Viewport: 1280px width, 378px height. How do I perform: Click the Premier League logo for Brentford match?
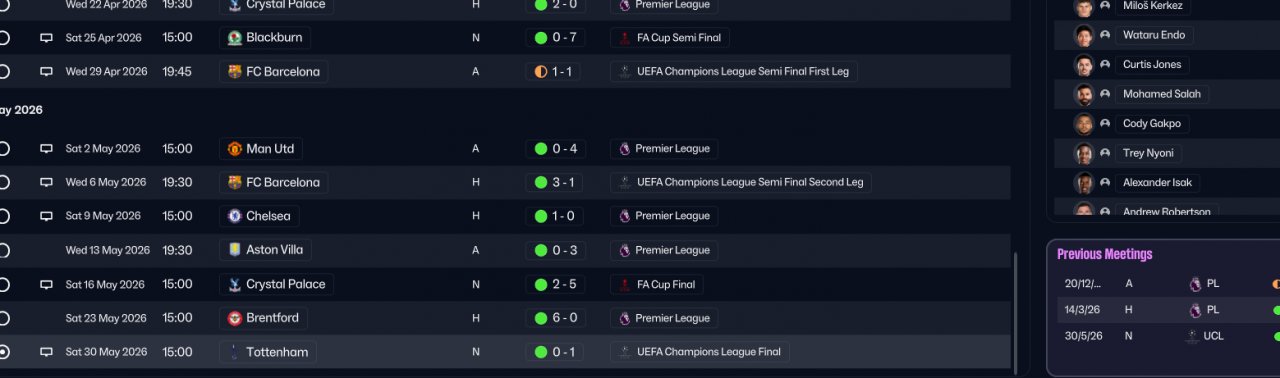click(x=625, y=318)
